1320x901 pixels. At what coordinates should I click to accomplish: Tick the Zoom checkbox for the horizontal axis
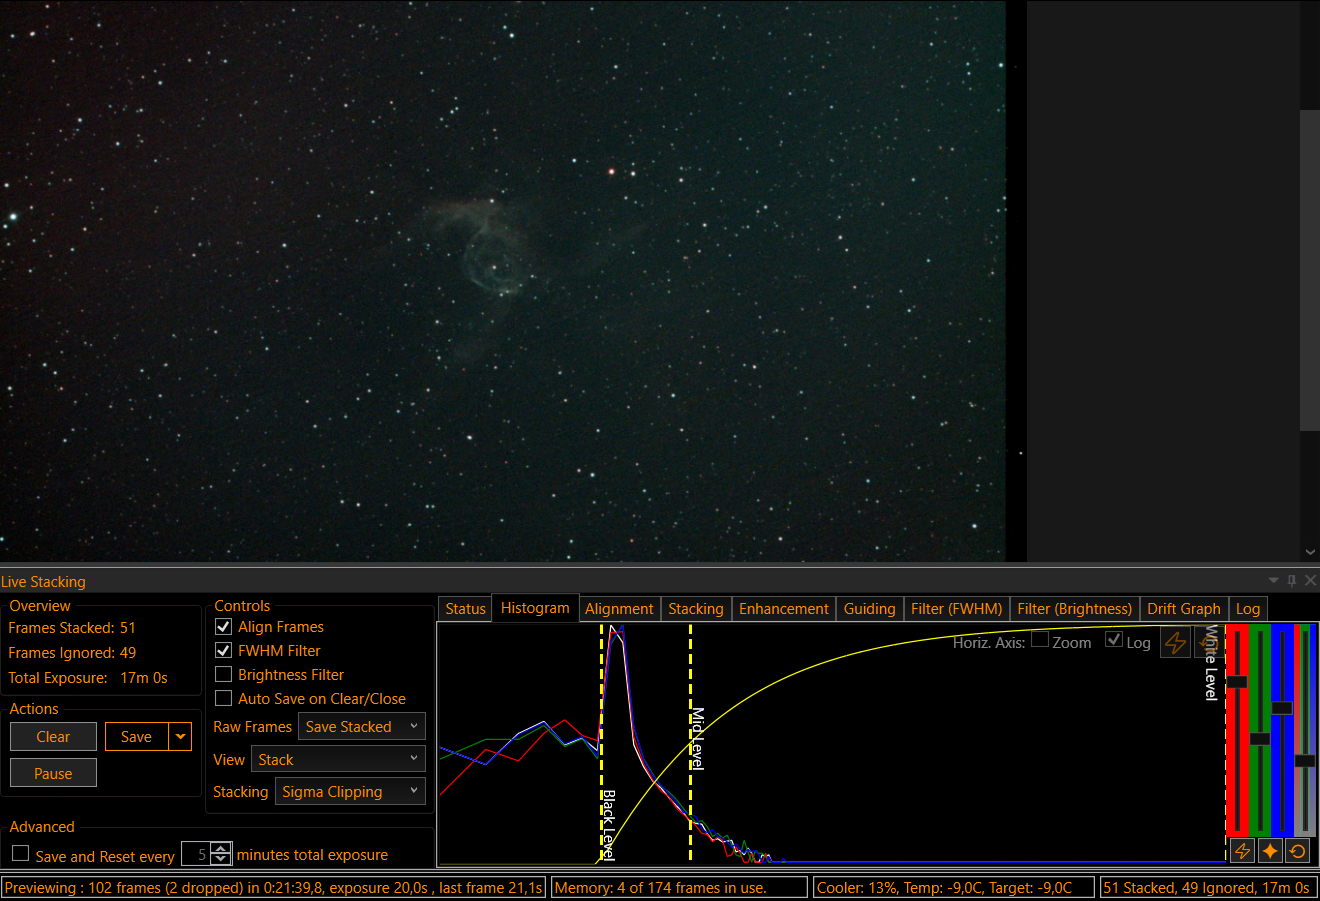(x=1040, y=641)
